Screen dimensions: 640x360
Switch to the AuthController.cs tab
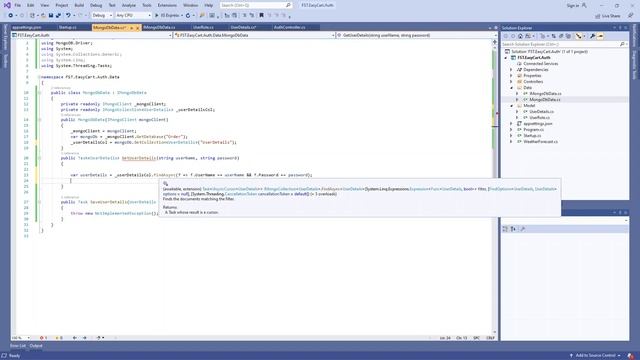(290, 27)
